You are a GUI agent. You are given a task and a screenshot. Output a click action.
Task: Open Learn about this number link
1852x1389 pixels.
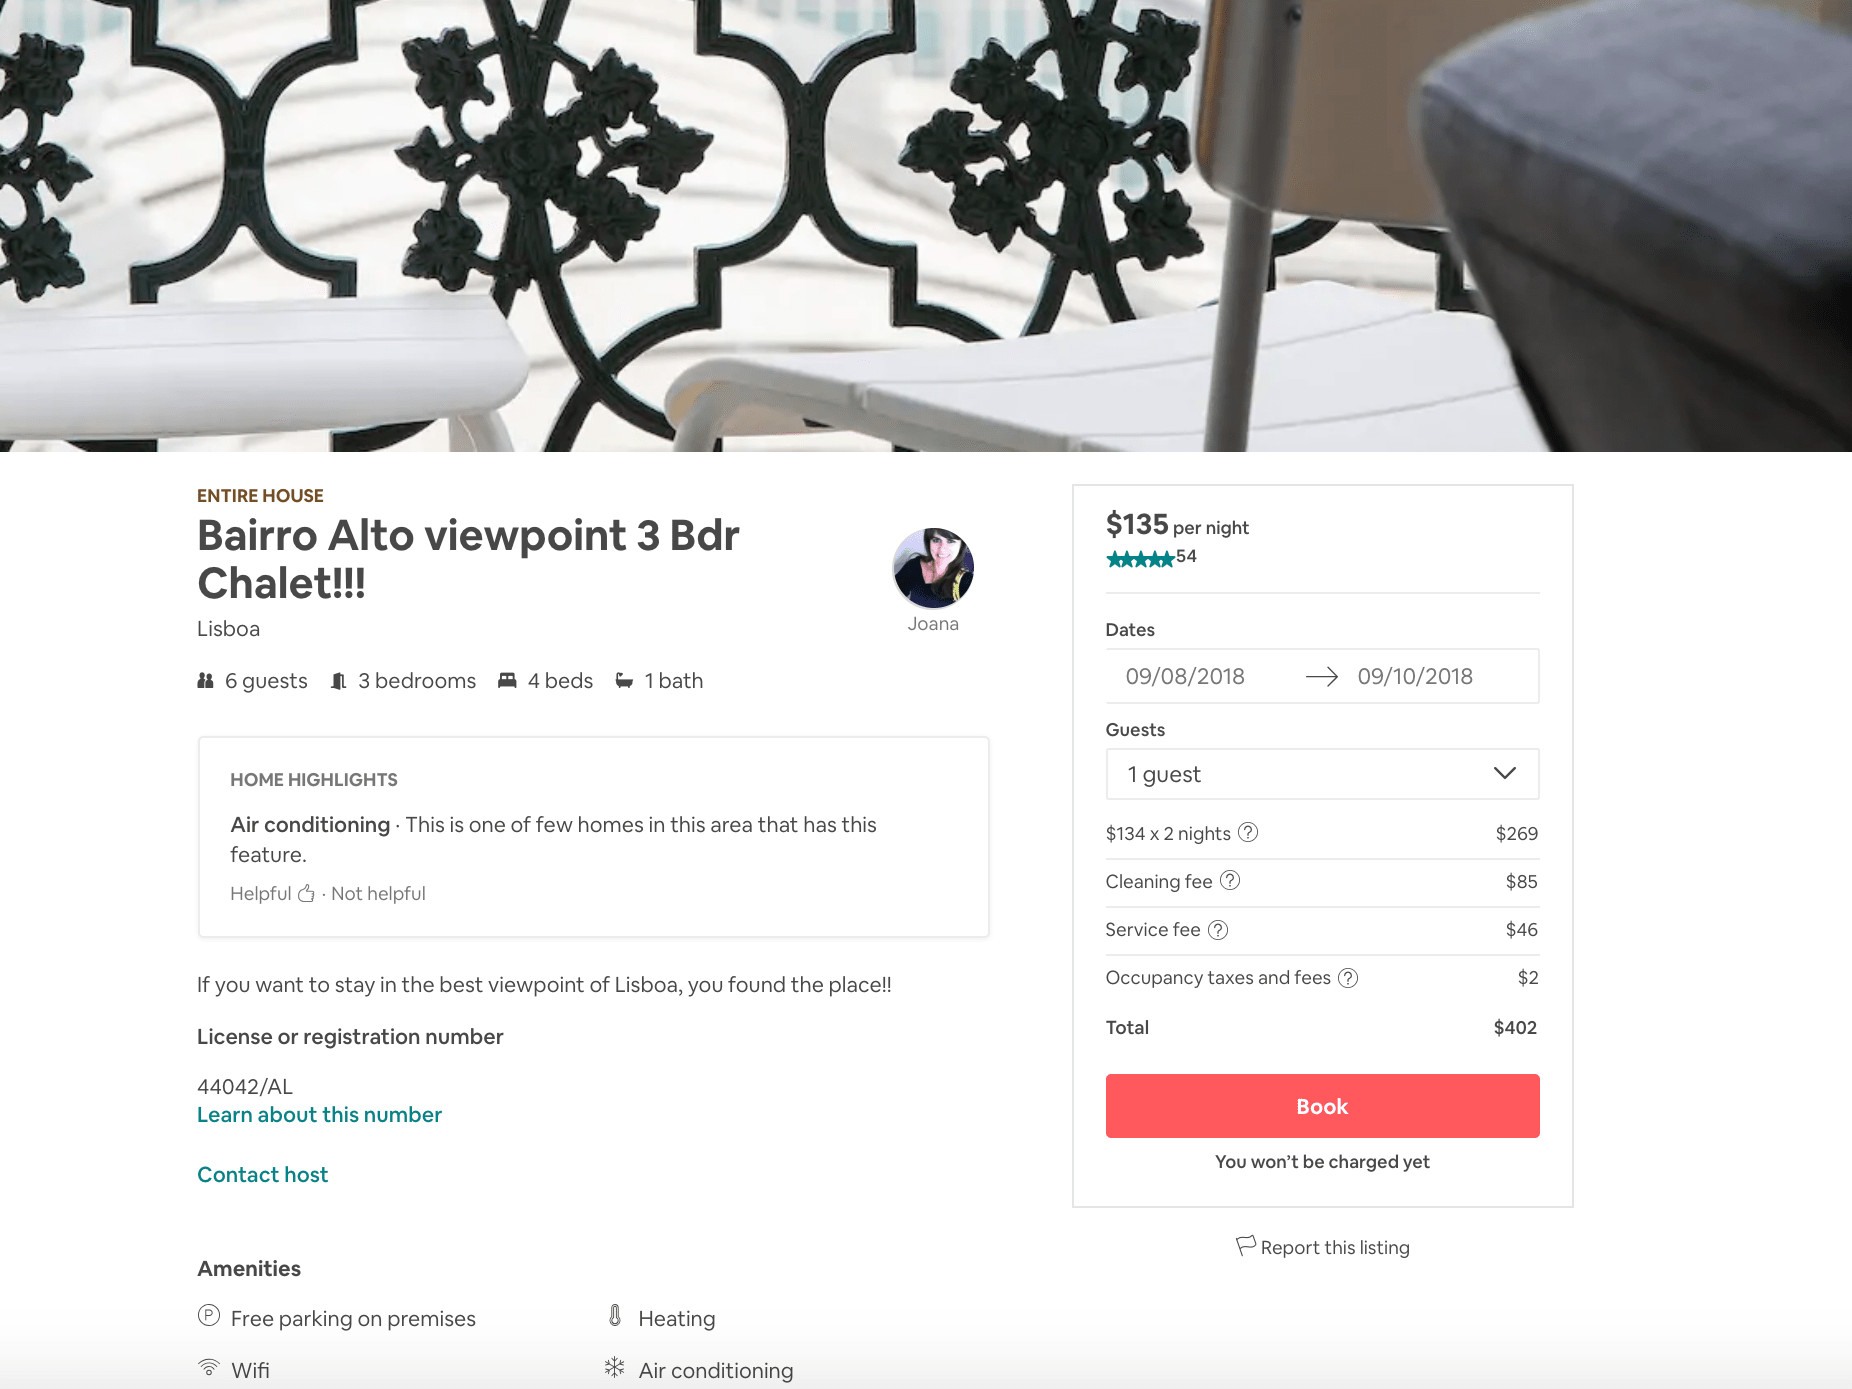(x=319, y=1115)
